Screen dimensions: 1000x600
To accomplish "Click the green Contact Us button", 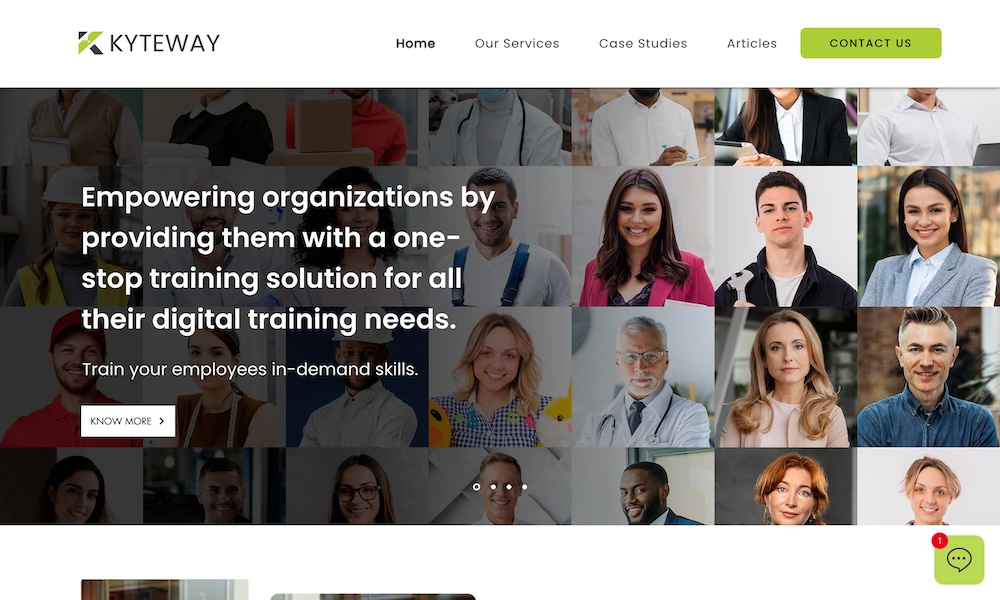I will pyautogui.click(x=871, y=43).
